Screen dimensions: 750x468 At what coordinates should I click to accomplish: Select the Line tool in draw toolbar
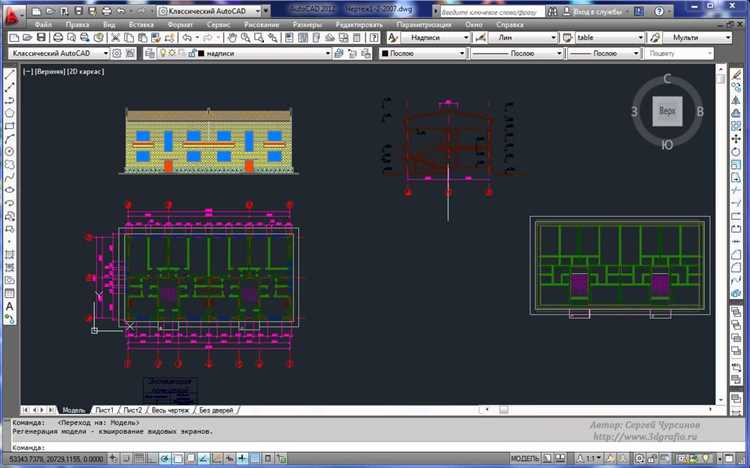10,75
